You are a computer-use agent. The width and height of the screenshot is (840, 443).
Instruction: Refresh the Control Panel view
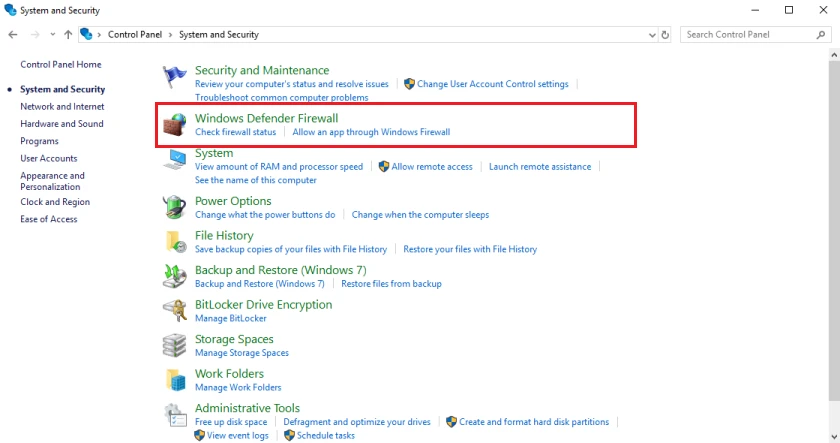[665, 35]
